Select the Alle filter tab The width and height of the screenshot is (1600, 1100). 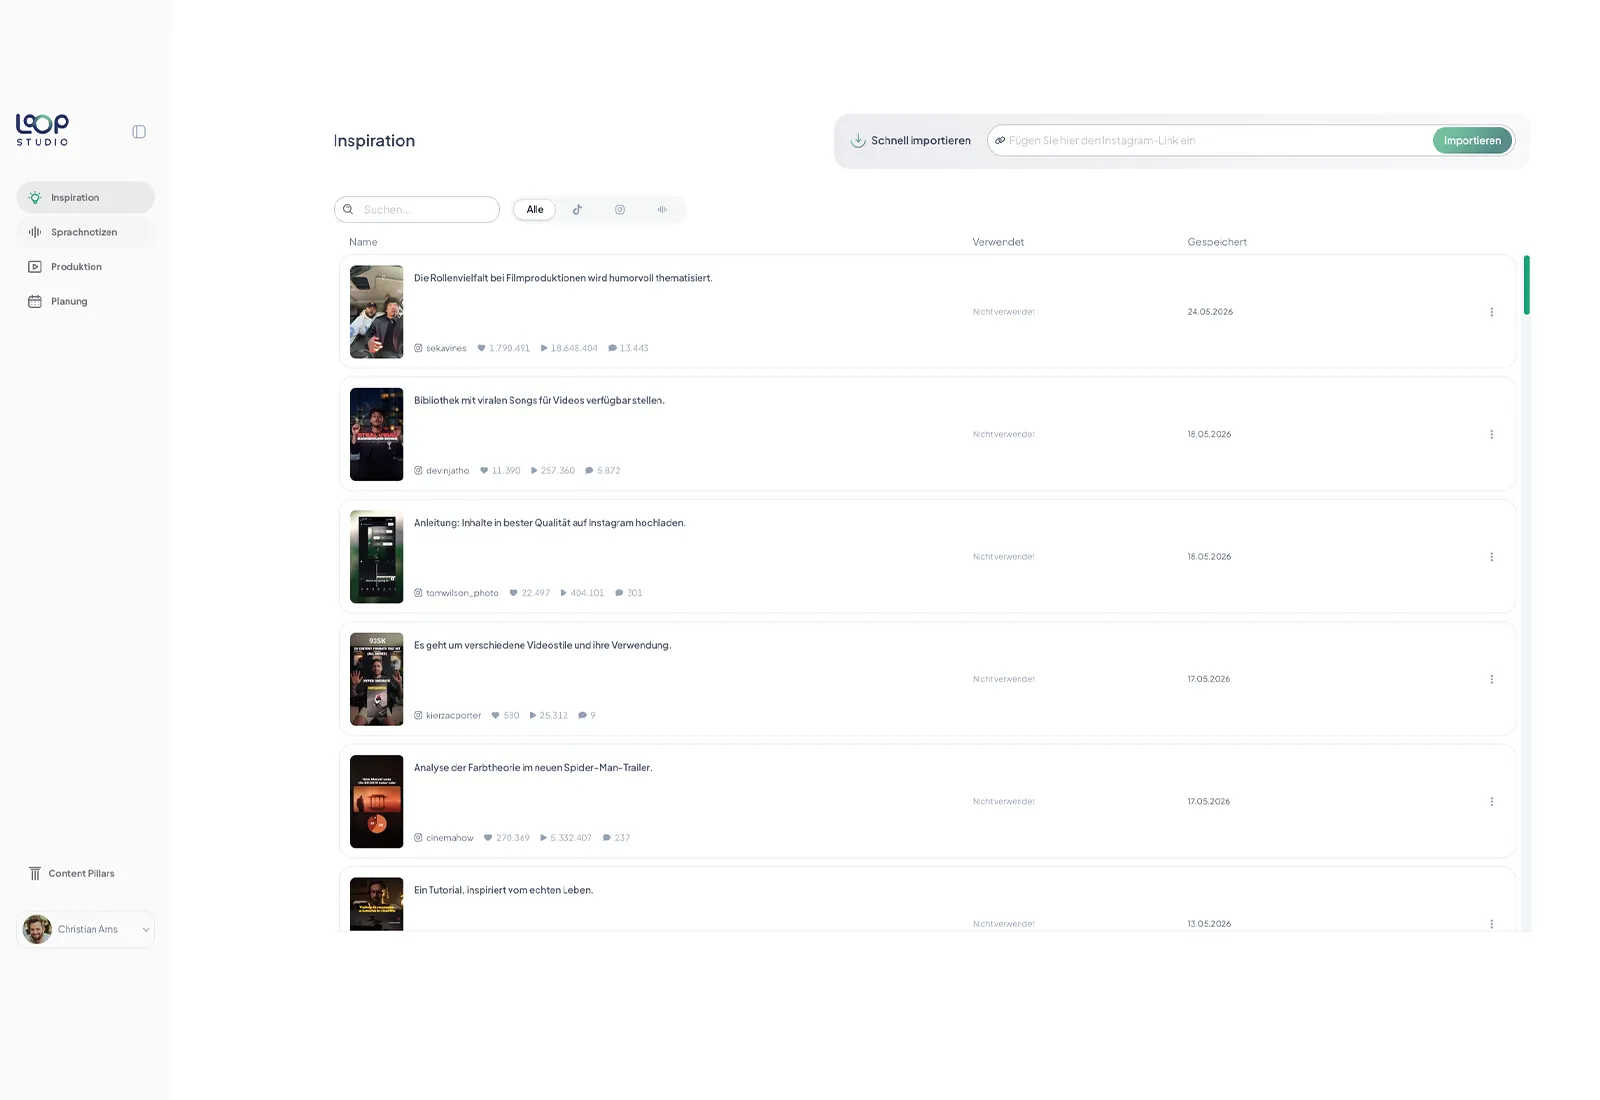pyautogui.click(x=535, y=210)
